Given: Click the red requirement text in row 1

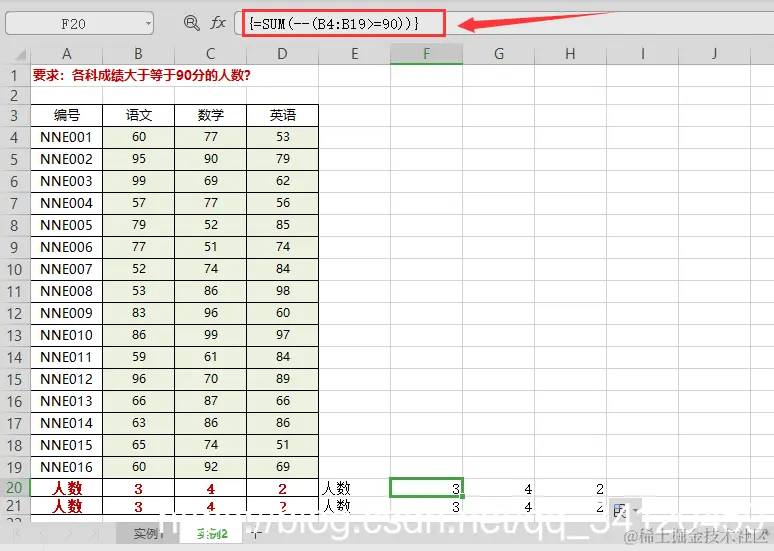Looking at the screenshot, I should point(142,76).
